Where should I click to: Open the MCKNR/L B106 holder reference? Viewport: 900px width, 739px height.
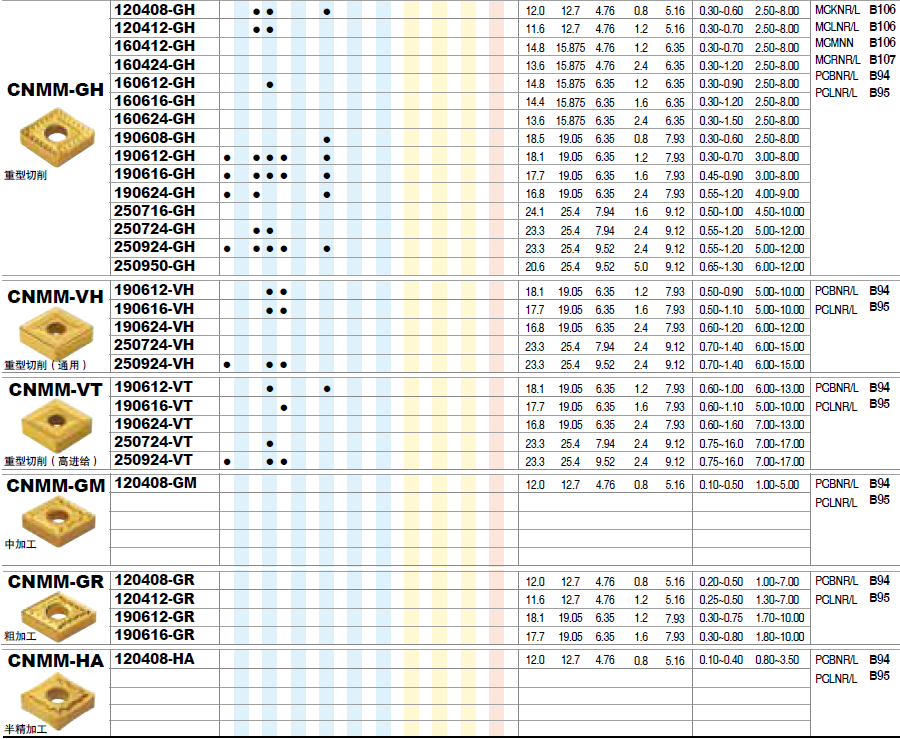(855, 10)
